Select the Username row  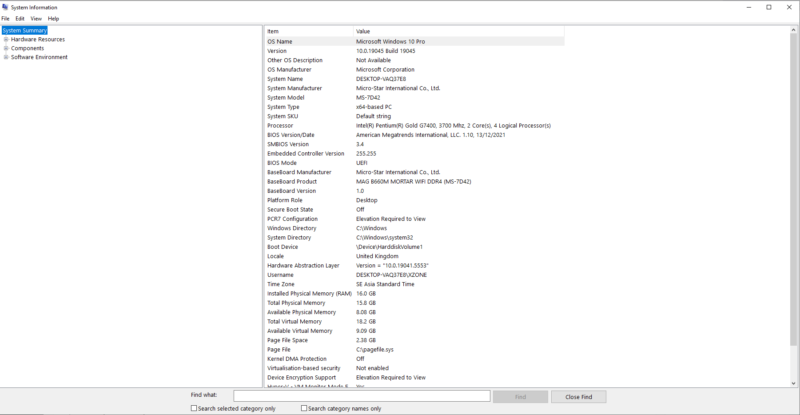click(414, 275)
